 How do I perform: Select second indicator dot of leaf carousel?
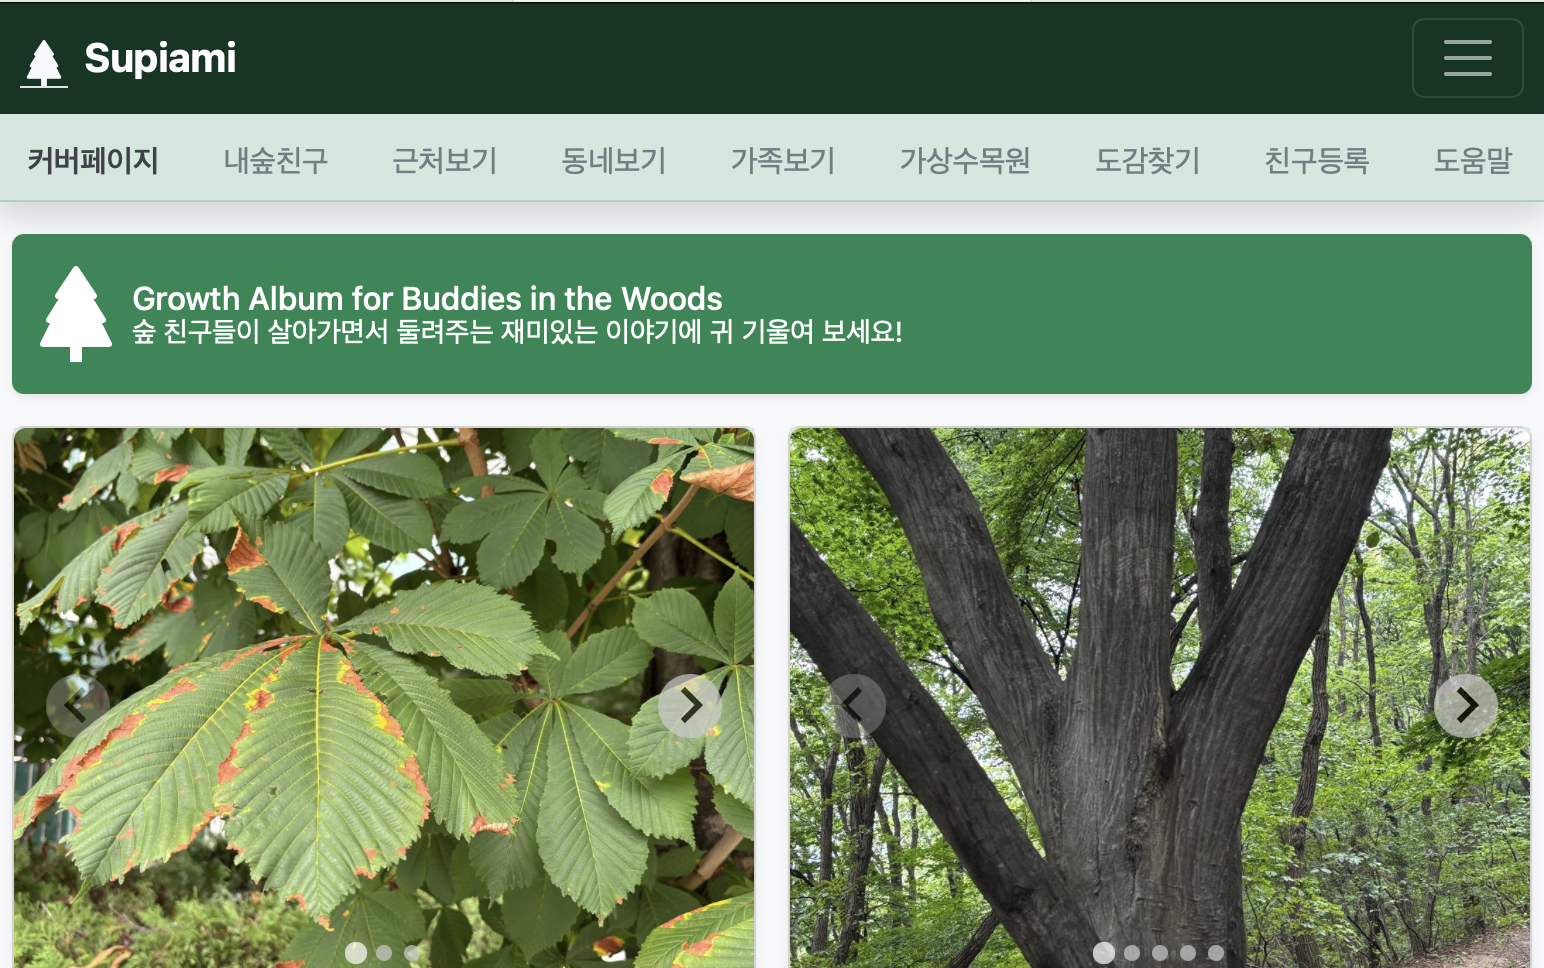pyautogui.click(x=384, y=953)
